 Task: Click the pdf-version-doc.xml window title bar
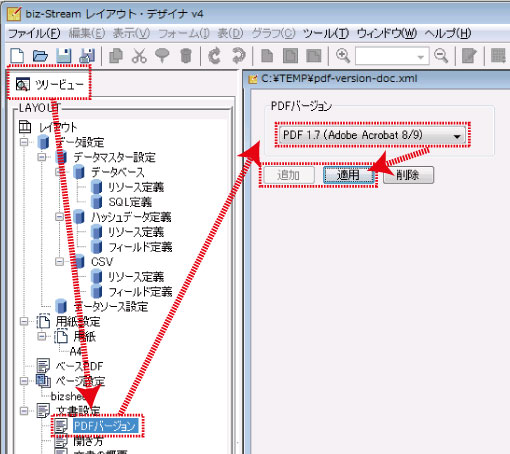(378, 79)
